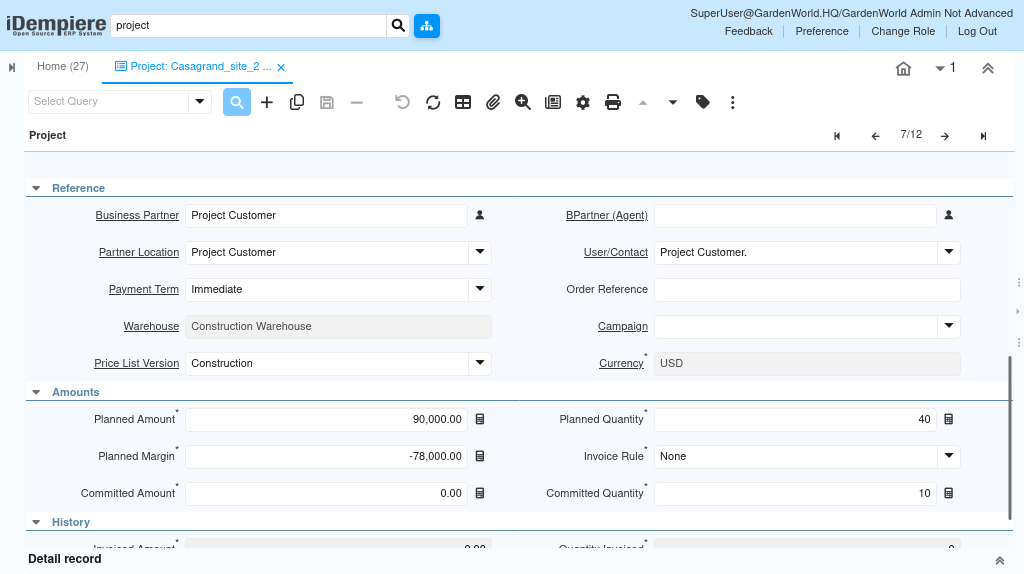
Task: Open calculator for Planned Amount
Action: coord(480,419)
